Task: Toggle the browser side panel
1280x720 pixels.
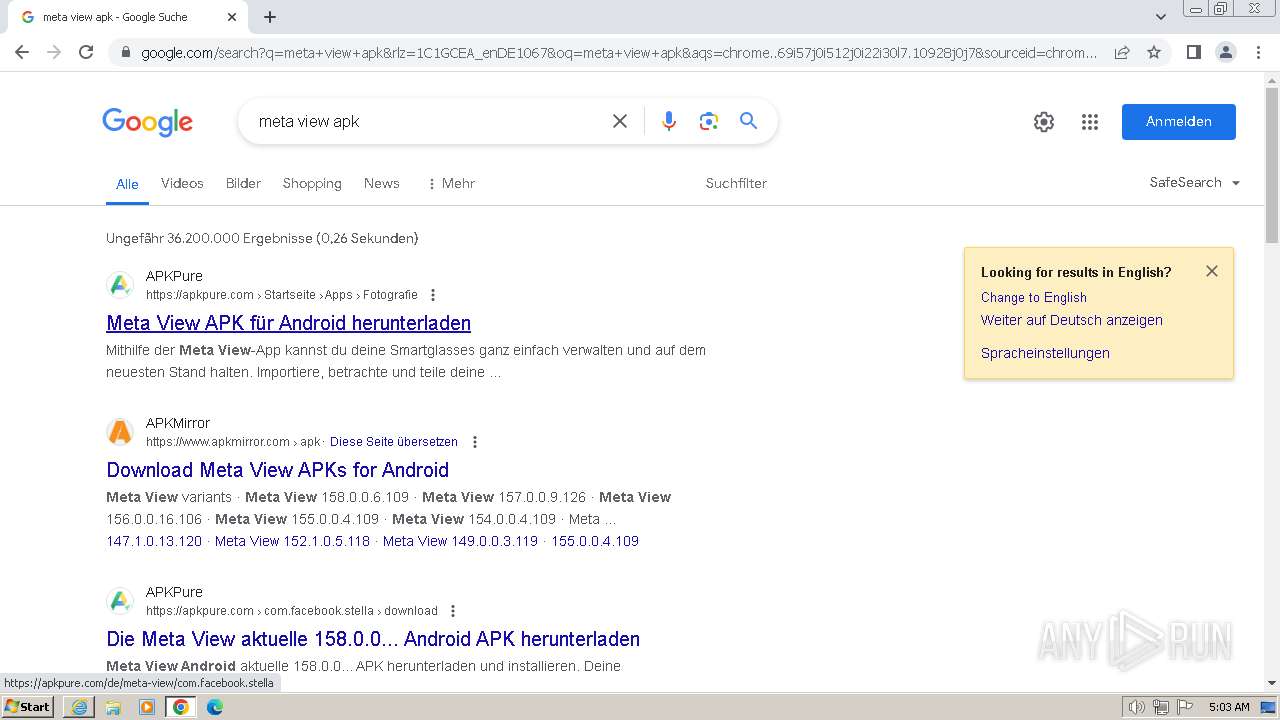Action: pyautogui.click(x=1193, y=52)
